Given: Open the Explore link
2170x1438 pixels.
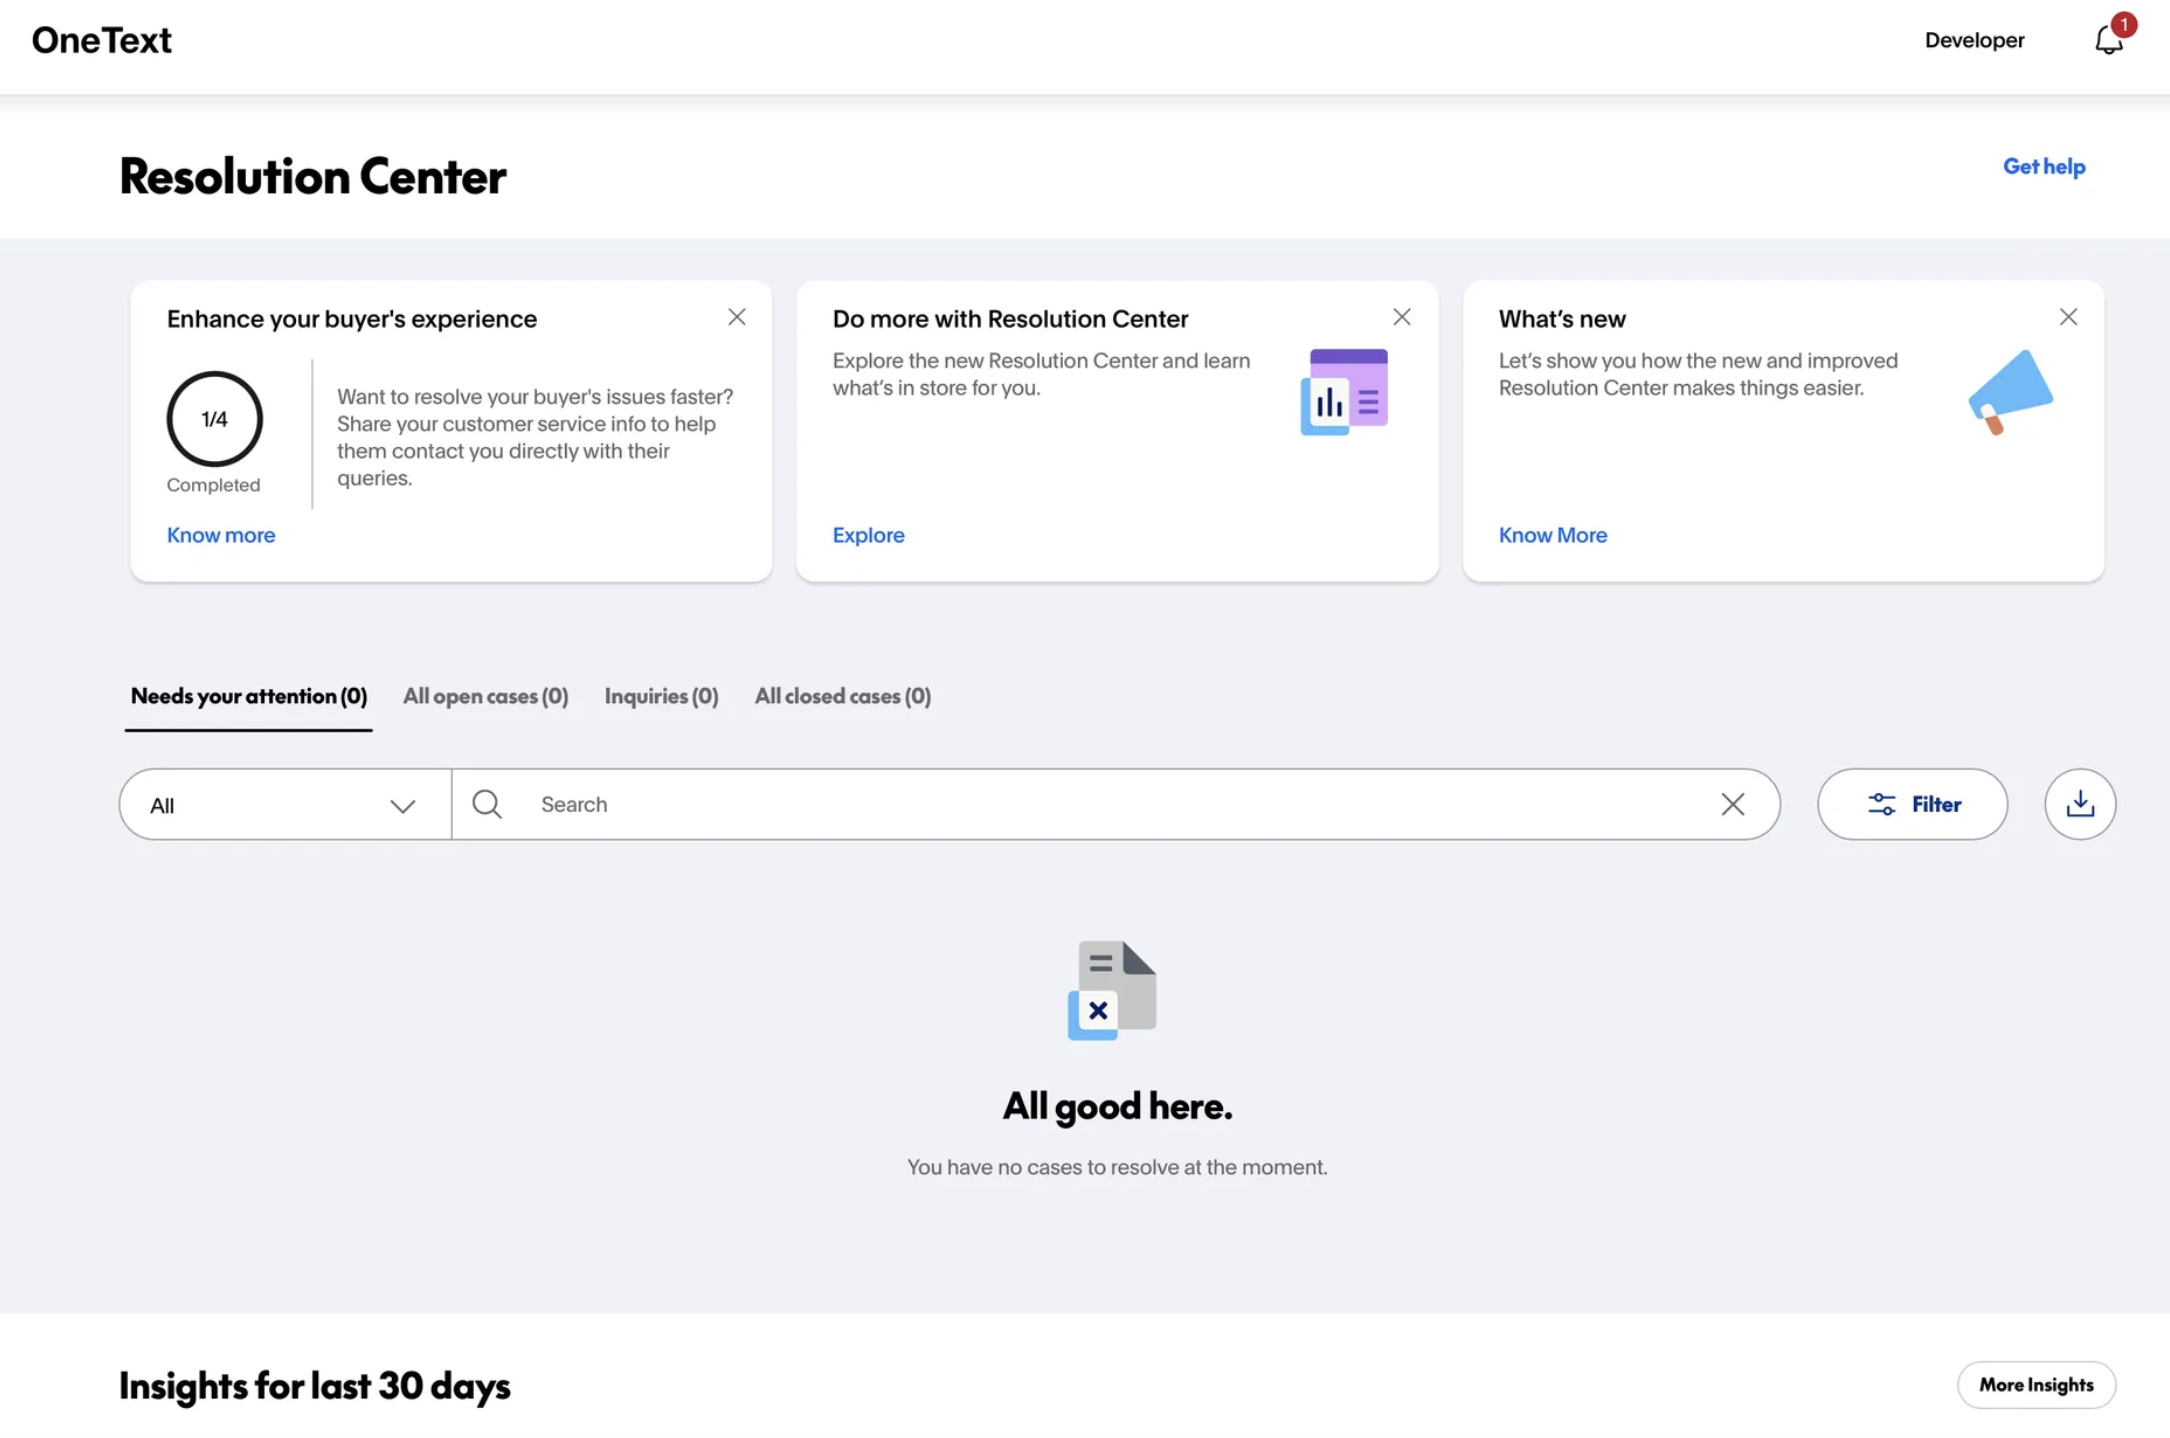Looking at the screenshot, I should pyautogui.click(x=868, y=535).
